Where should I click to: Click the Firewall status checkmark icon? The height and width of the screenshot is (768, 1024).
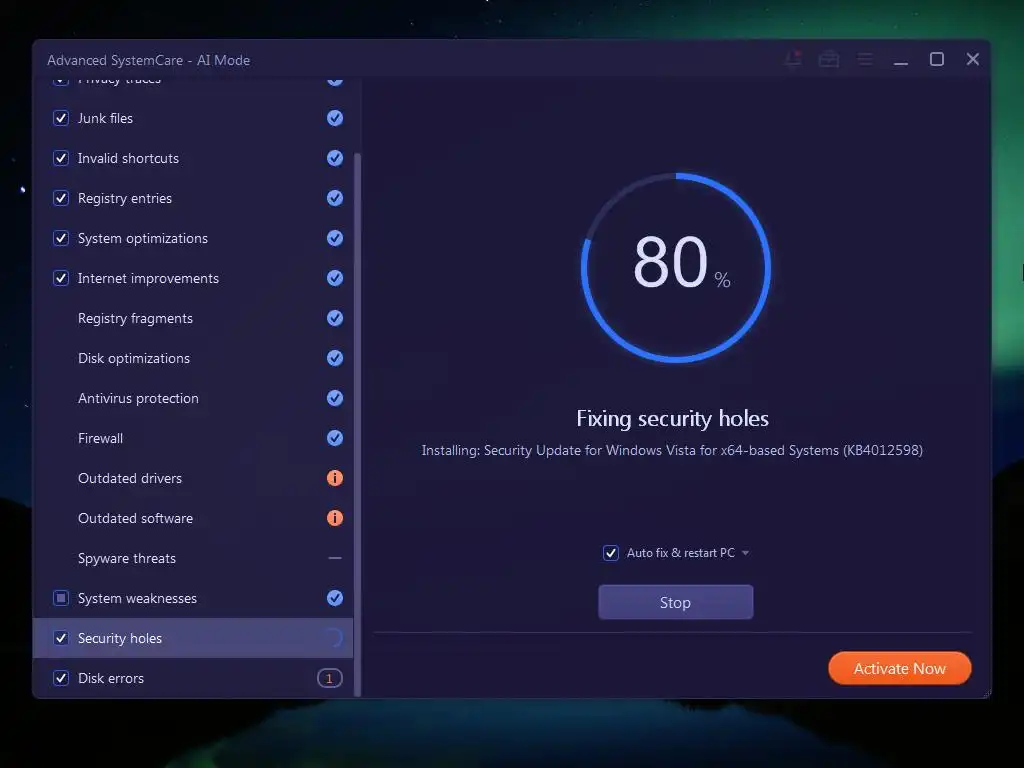(334, 438)
